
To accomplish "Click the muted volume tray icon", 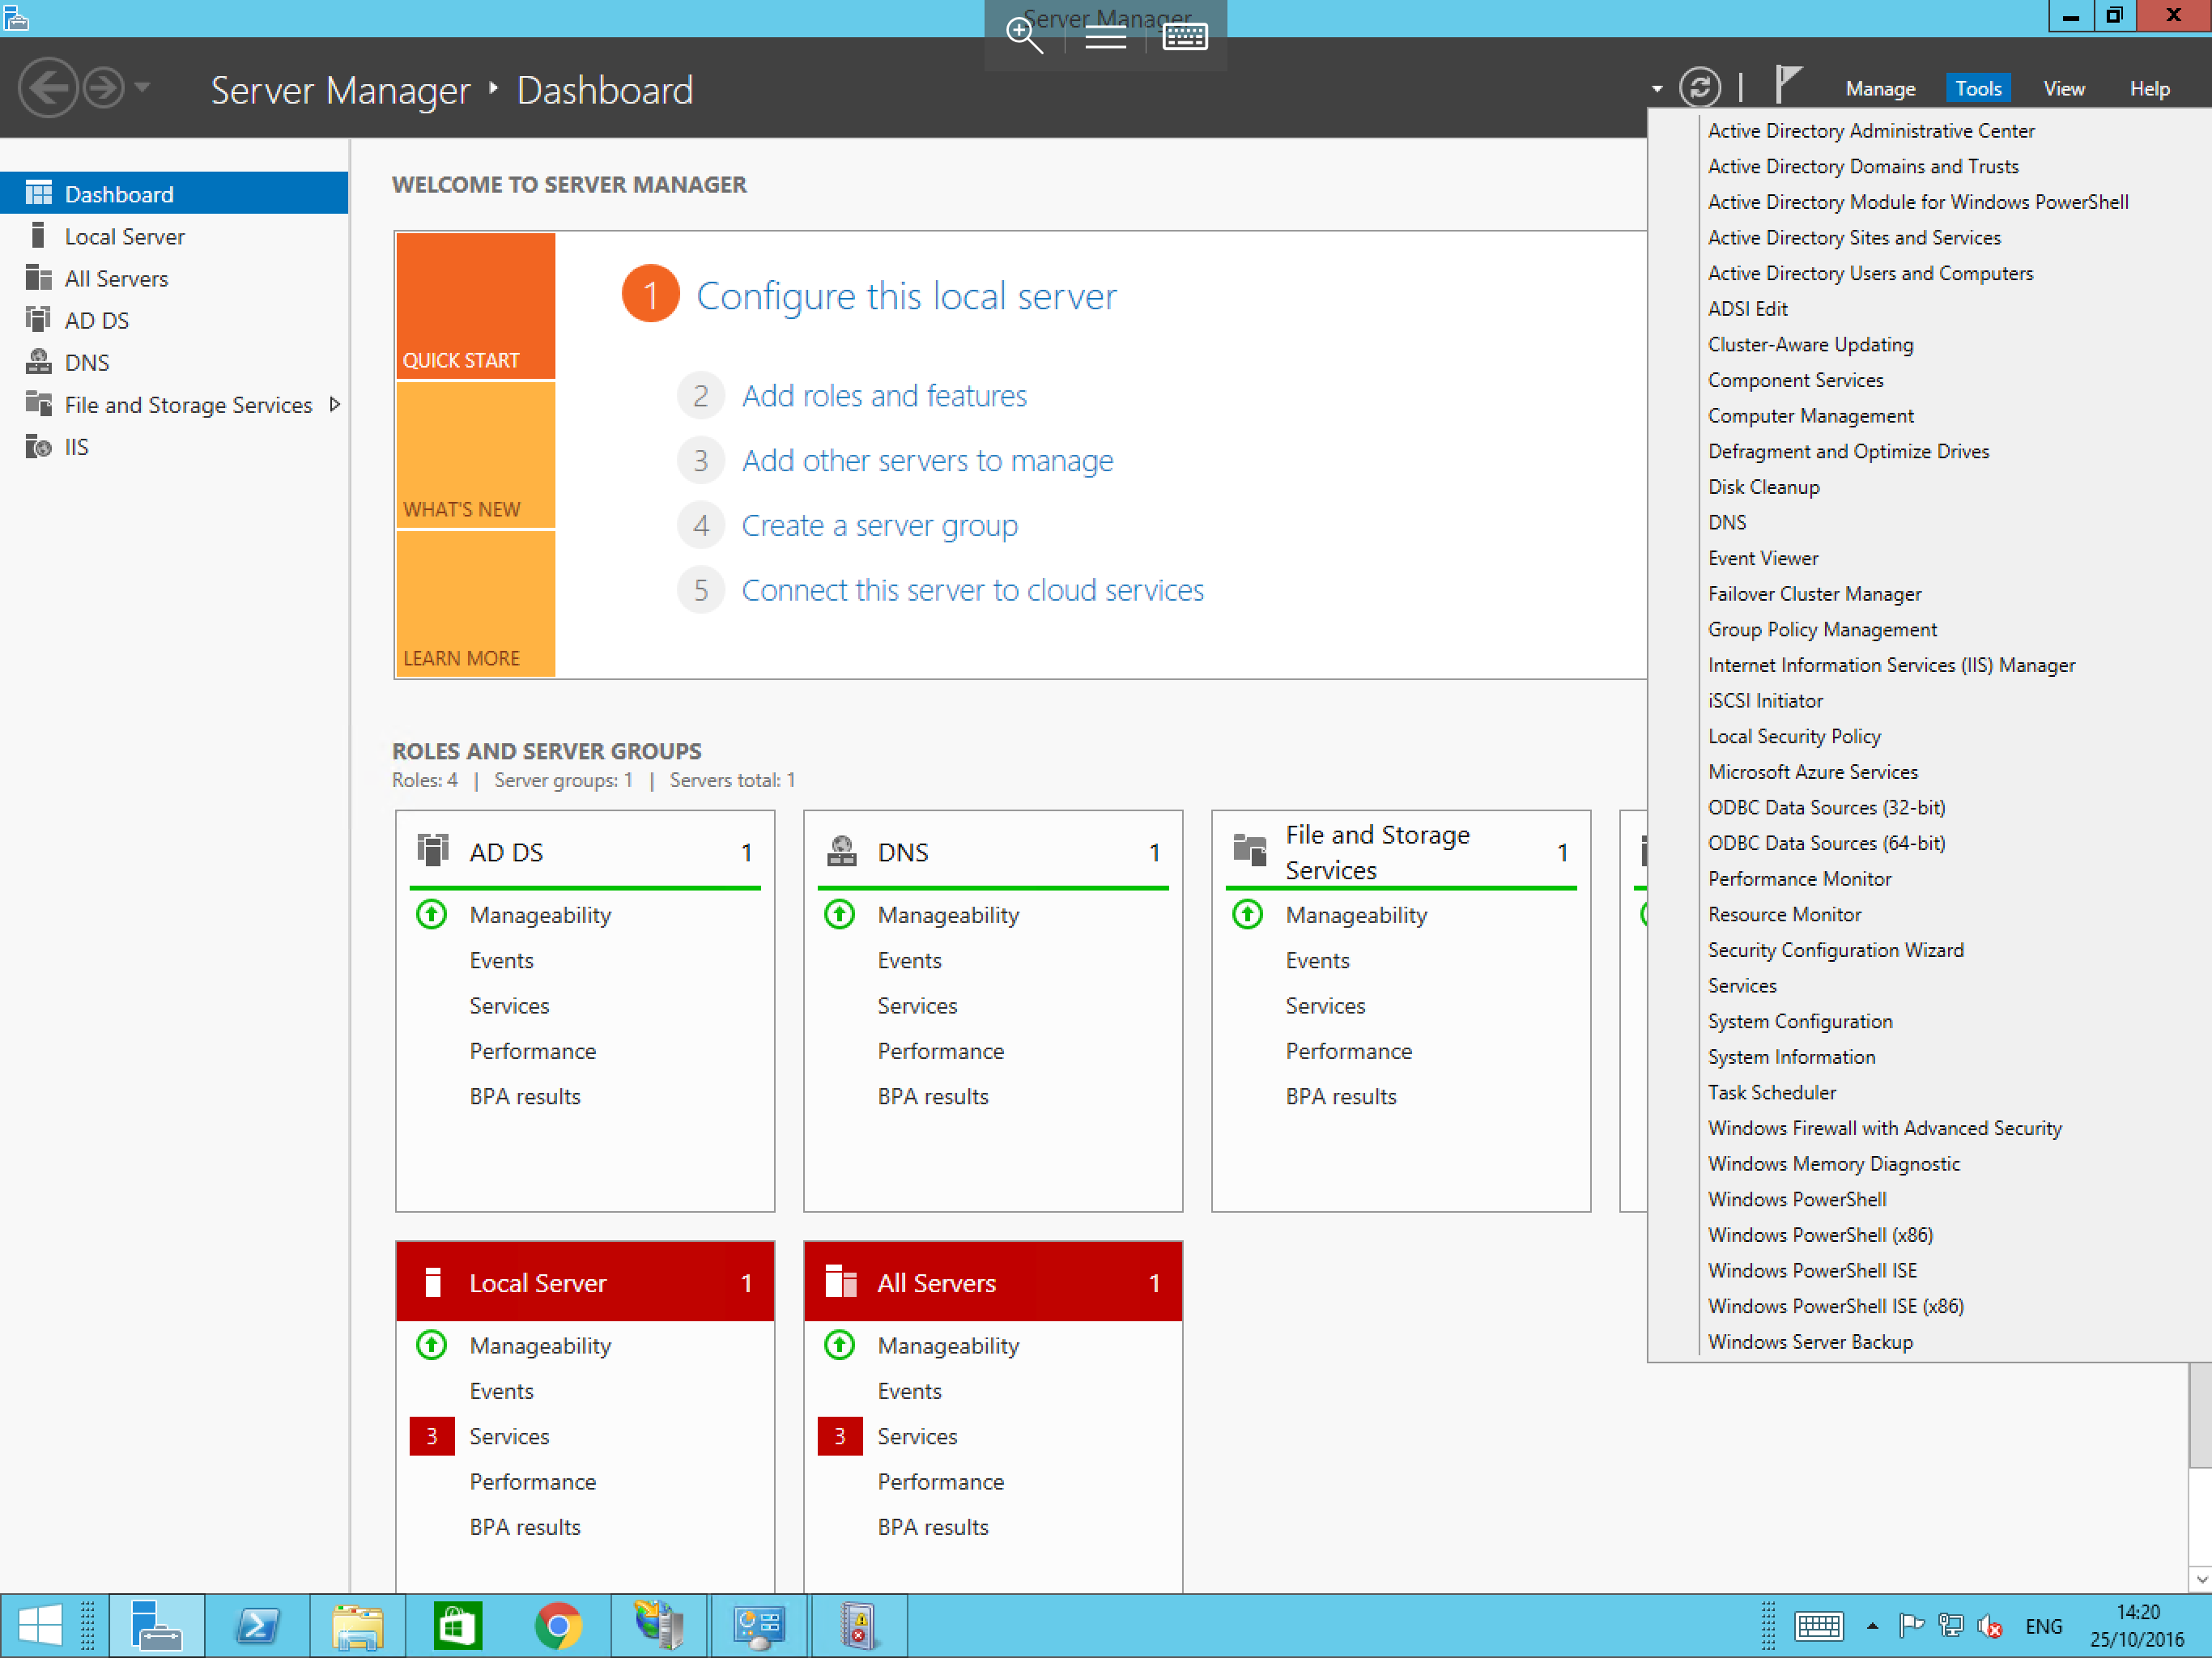I will coord(1990,1627).
